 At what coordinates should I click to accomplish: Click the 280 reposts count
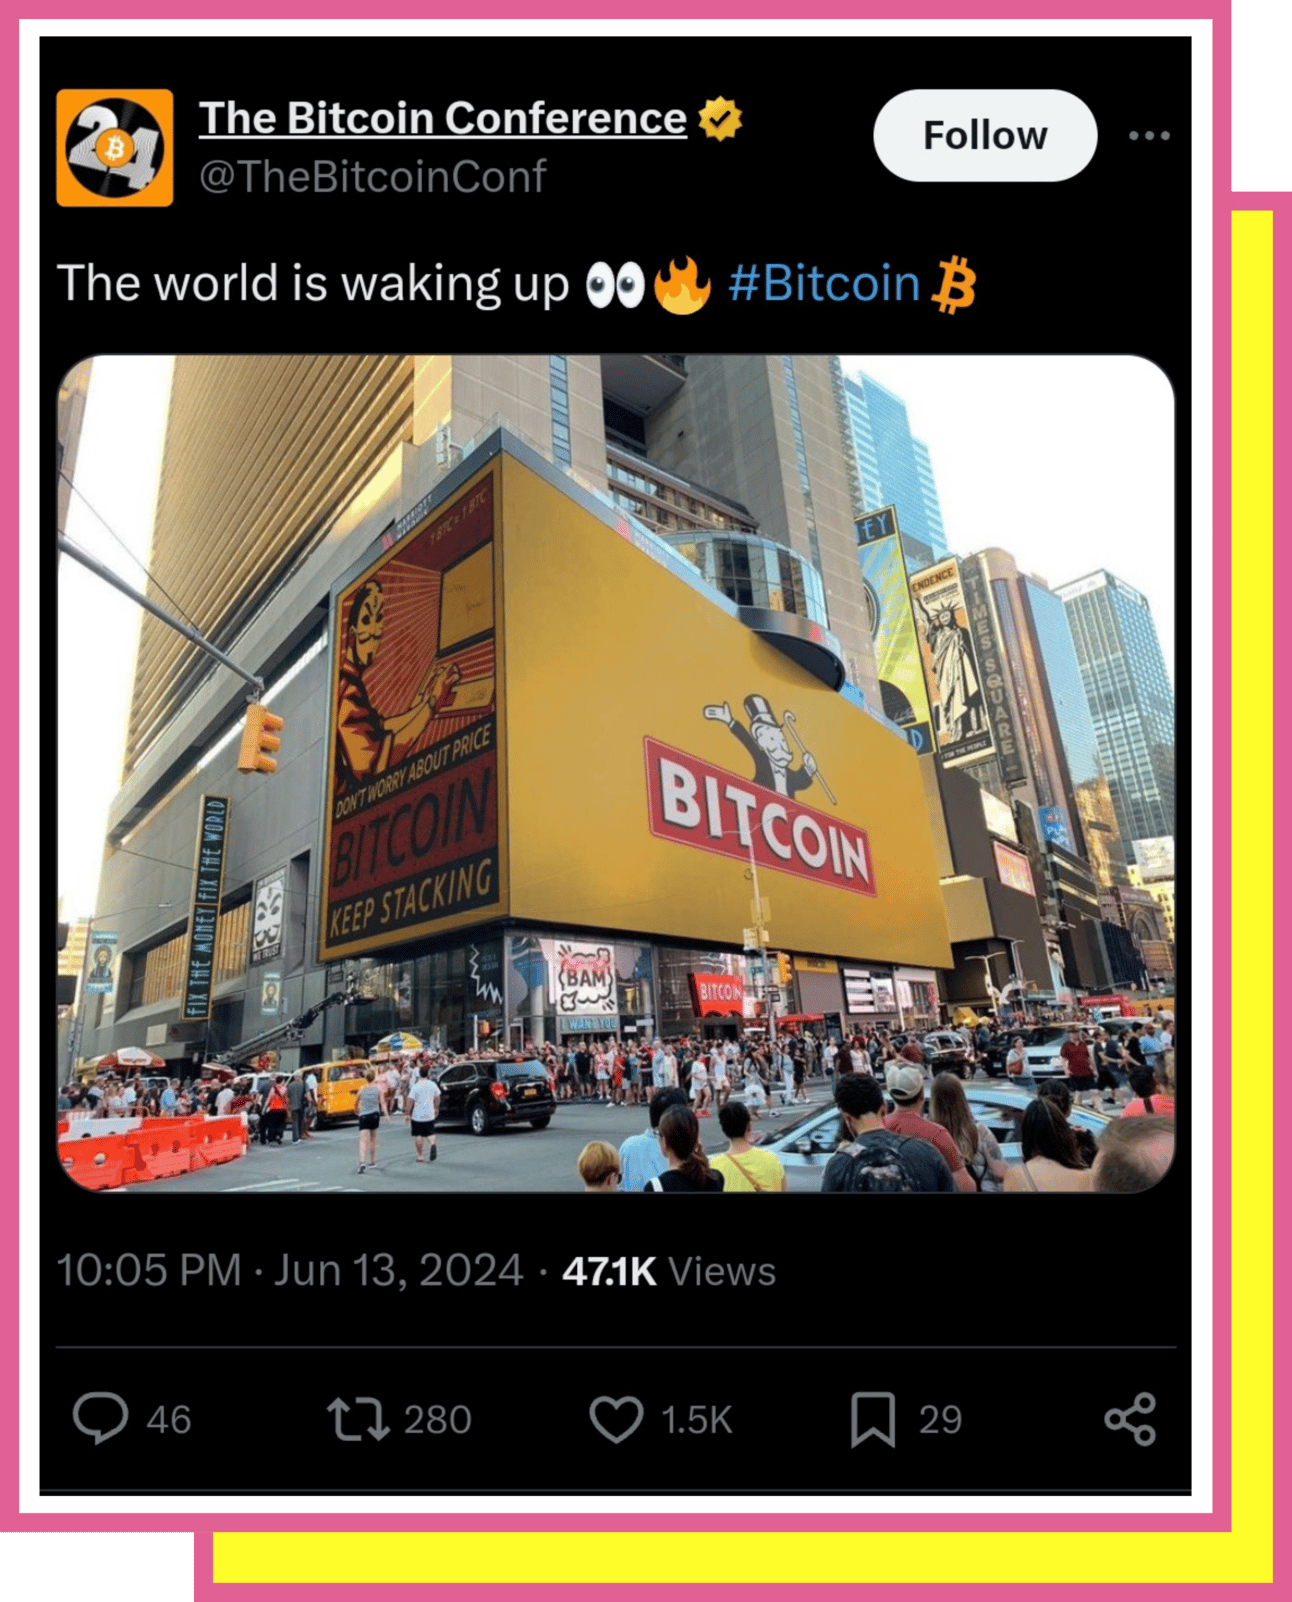point(437,1420)
